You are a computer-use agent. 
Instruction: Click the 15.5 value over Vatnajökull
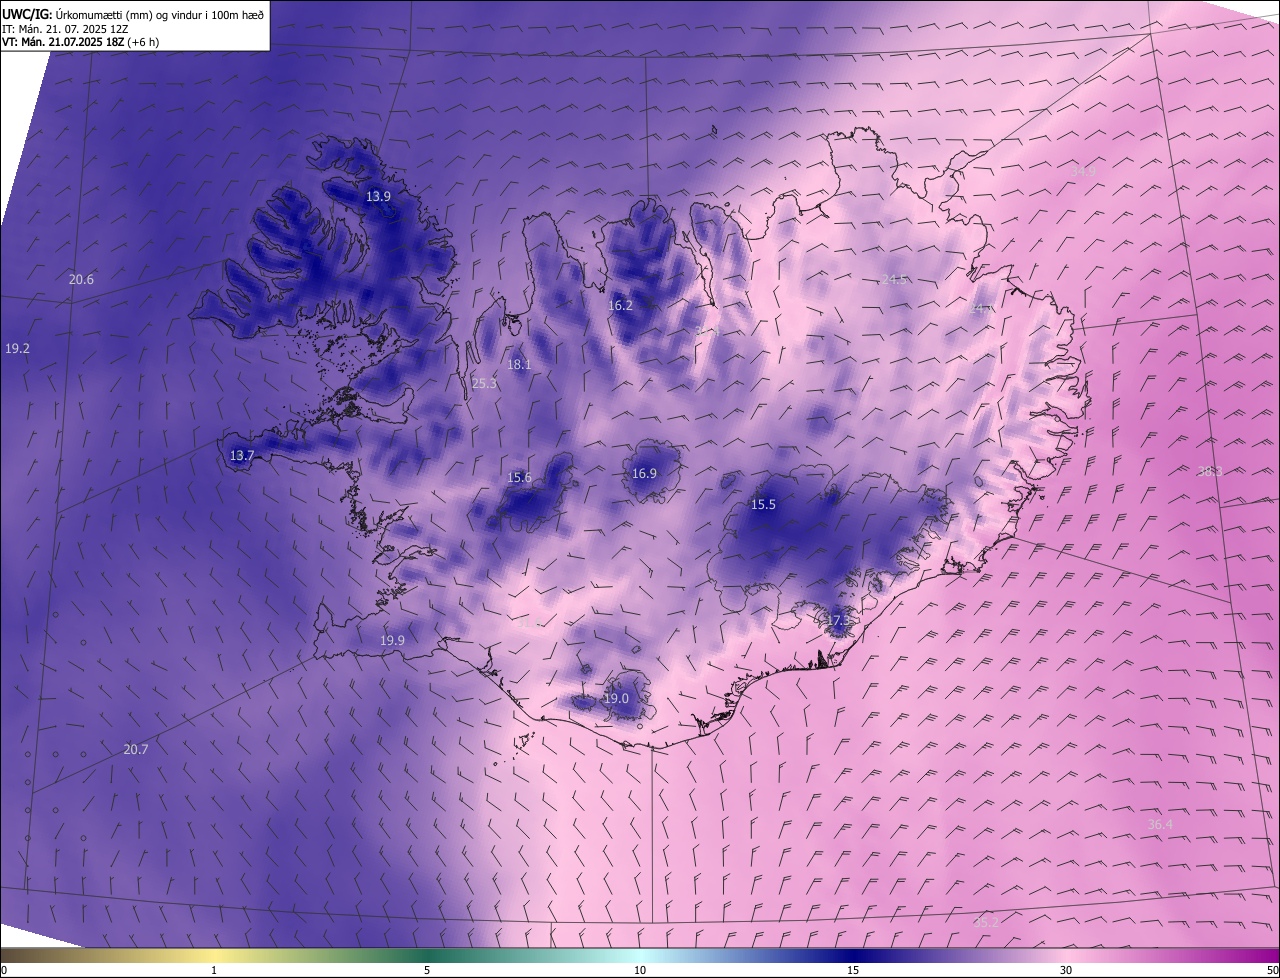(x=763, y=505)
